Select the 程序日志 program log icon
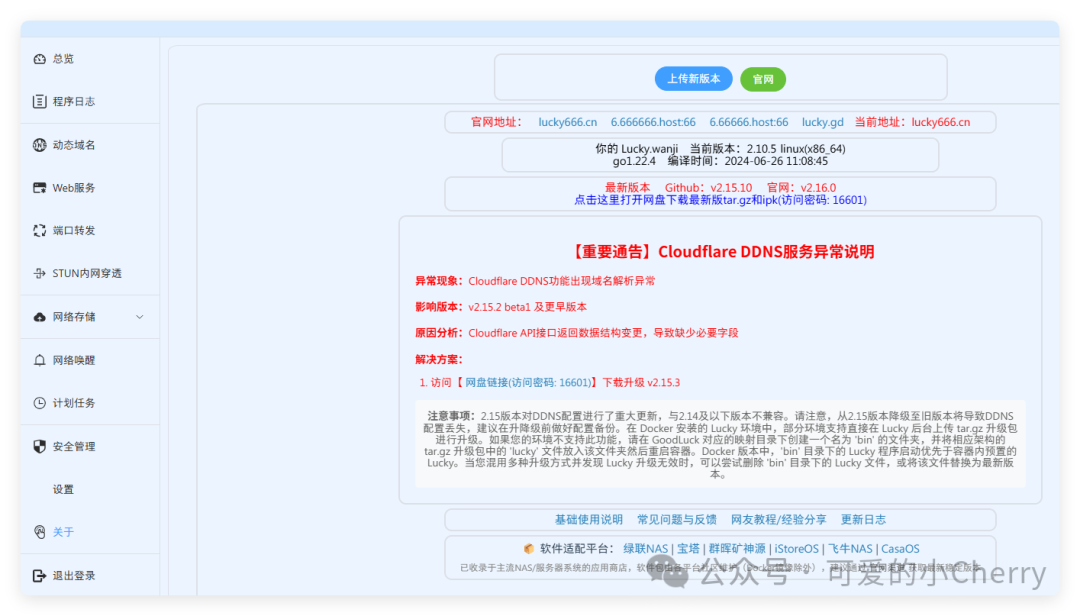The height and width of the screenshot is (616, 1080). coord(38,101)
